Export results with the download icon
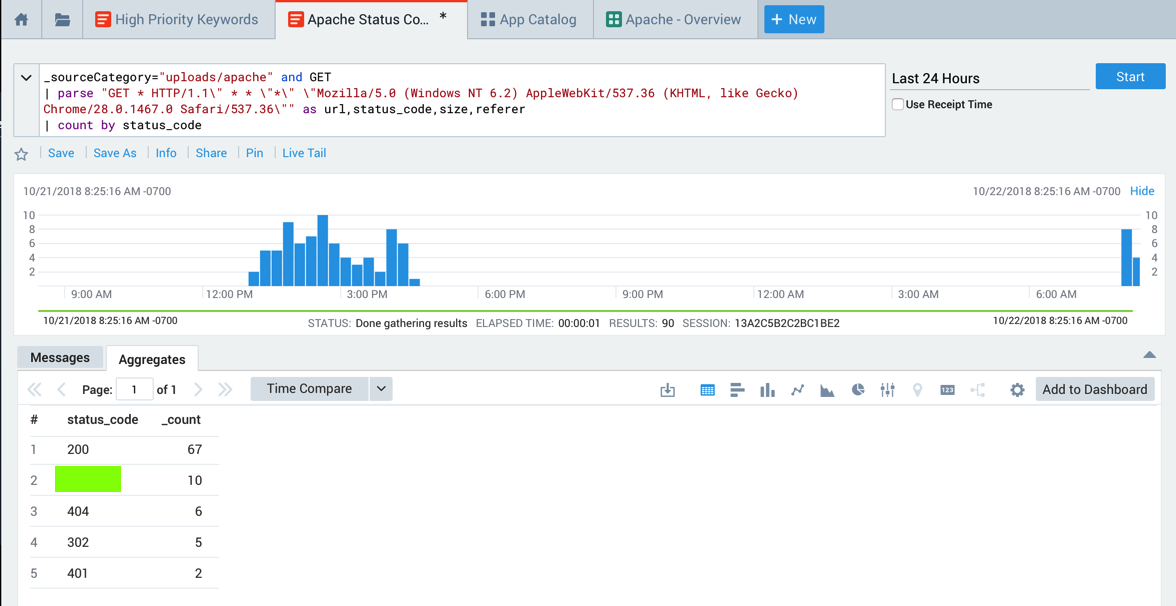 click(668, 390)
